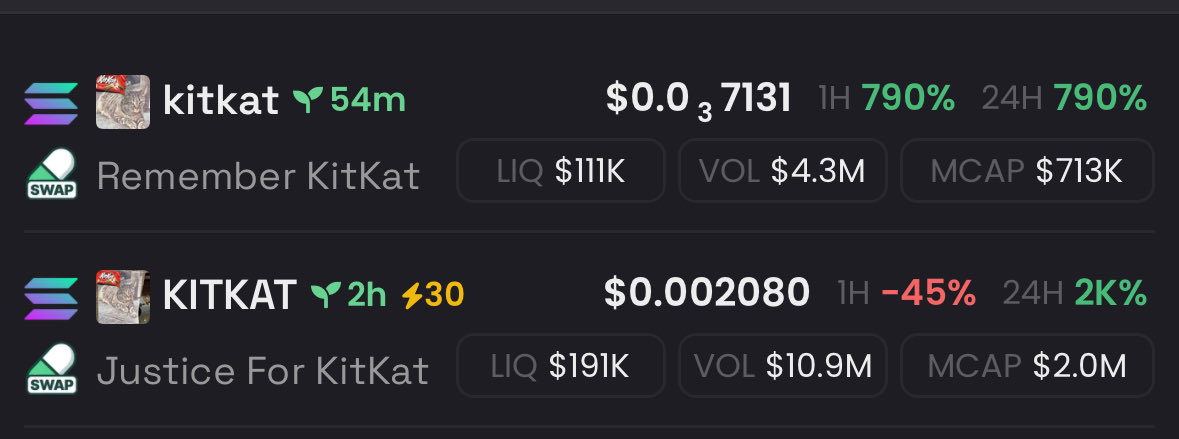Click the $0.002080 price value
This screenshot has width=1179, height=439.
(x=706, y=293)
